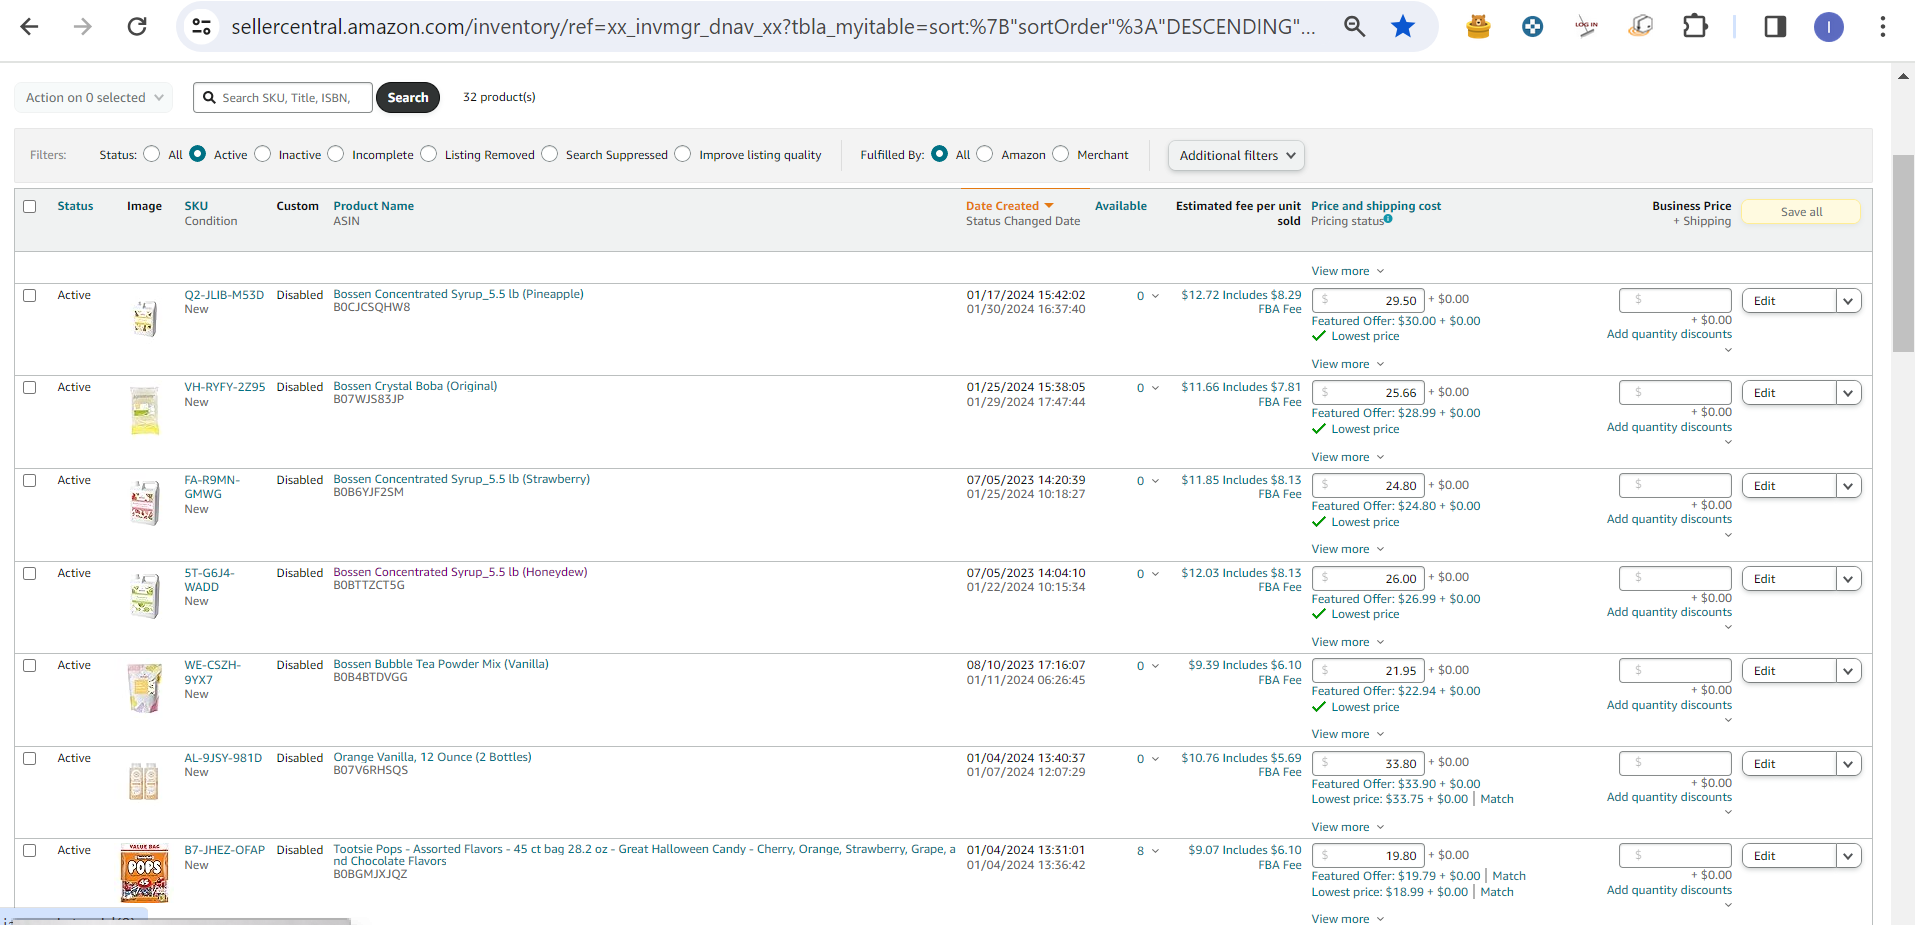The image size is (1915, 925).
Task: Select the Search Suppressed filter
Action: click(550, 154)
